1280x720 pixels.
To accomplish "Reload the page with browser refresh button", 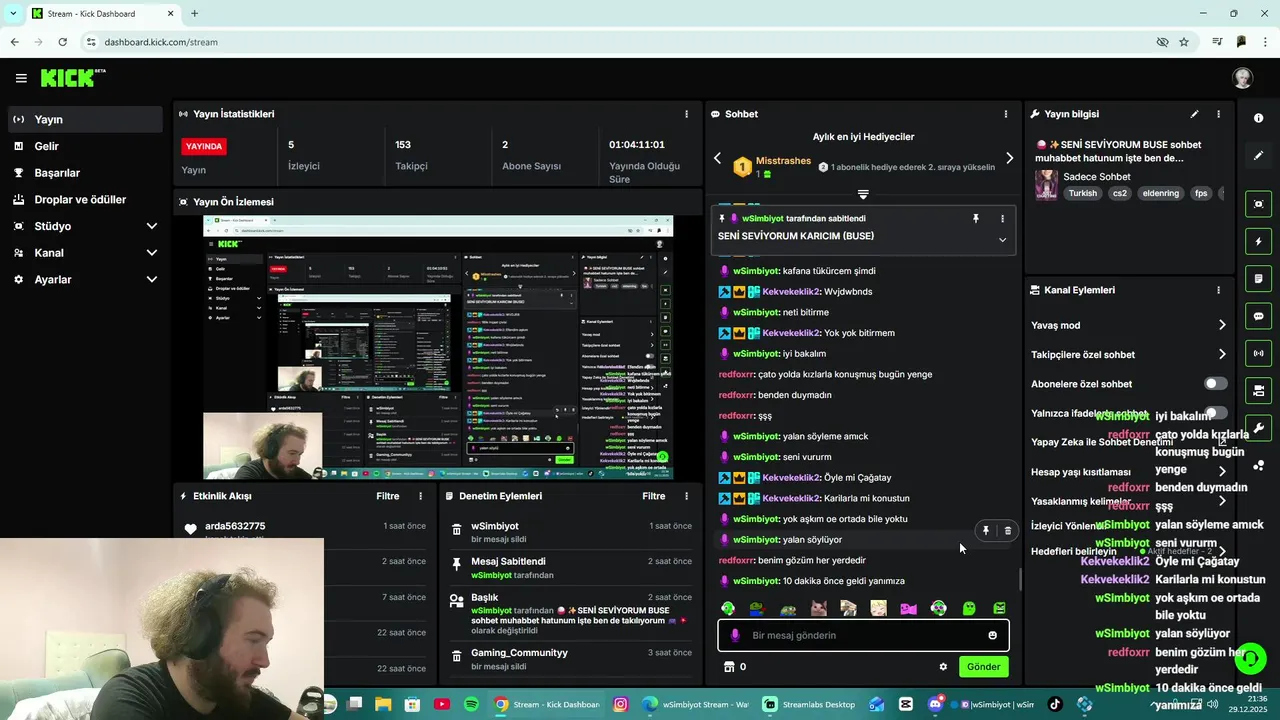I will coord(62,42).
